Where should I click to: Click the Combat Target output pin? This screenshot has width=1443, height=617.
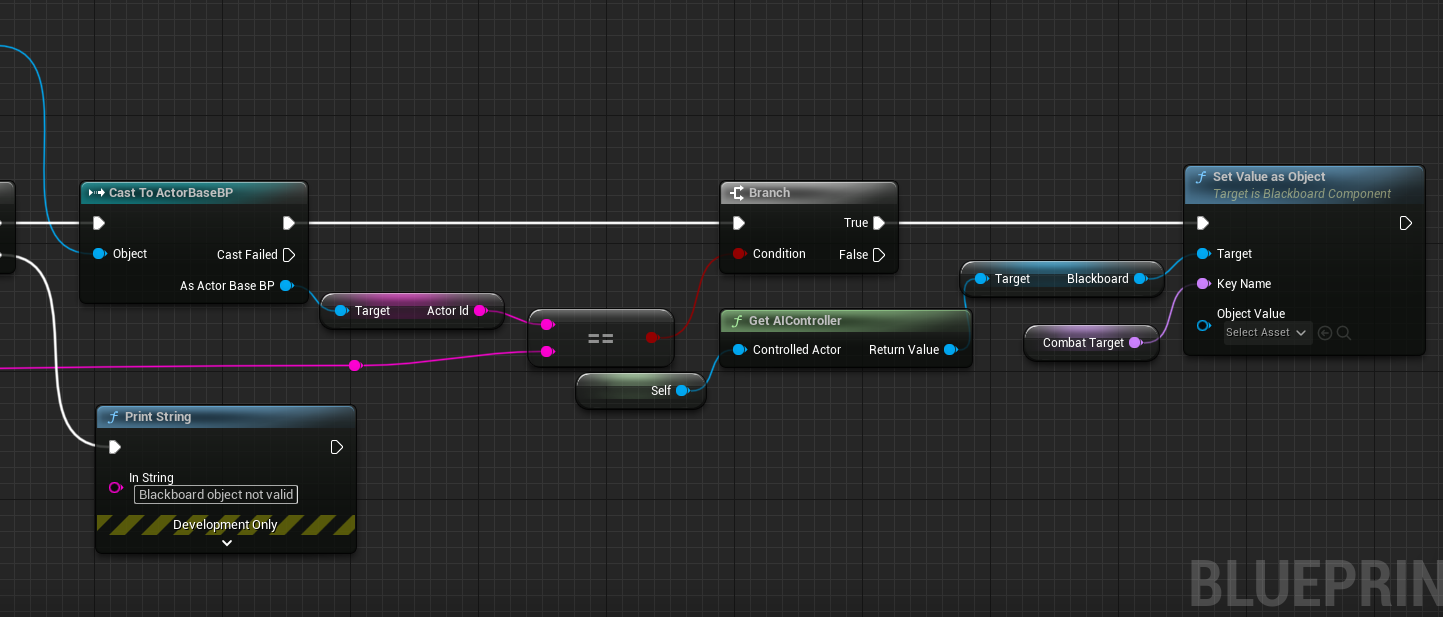[1135, 343]
